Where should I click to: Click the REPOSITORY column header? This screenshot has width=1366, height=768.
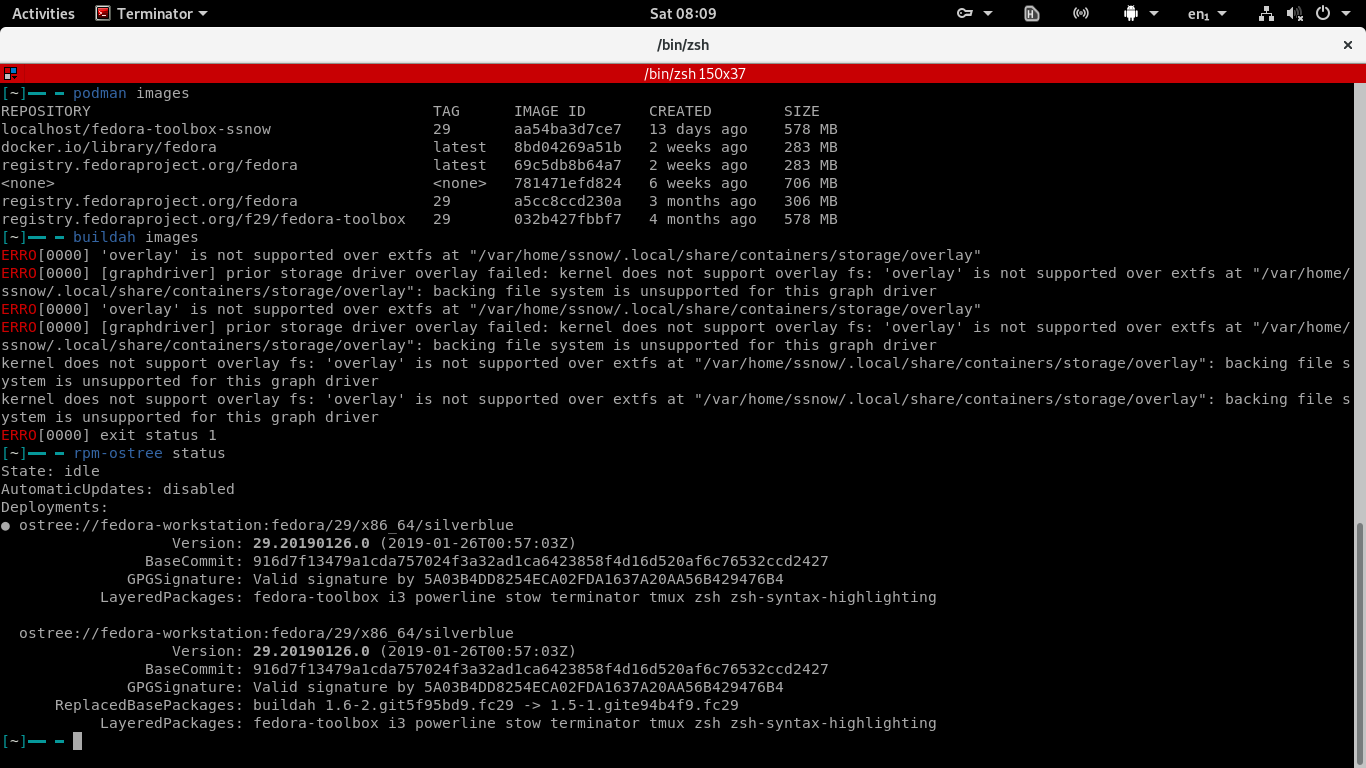click(x=46, y=111)
